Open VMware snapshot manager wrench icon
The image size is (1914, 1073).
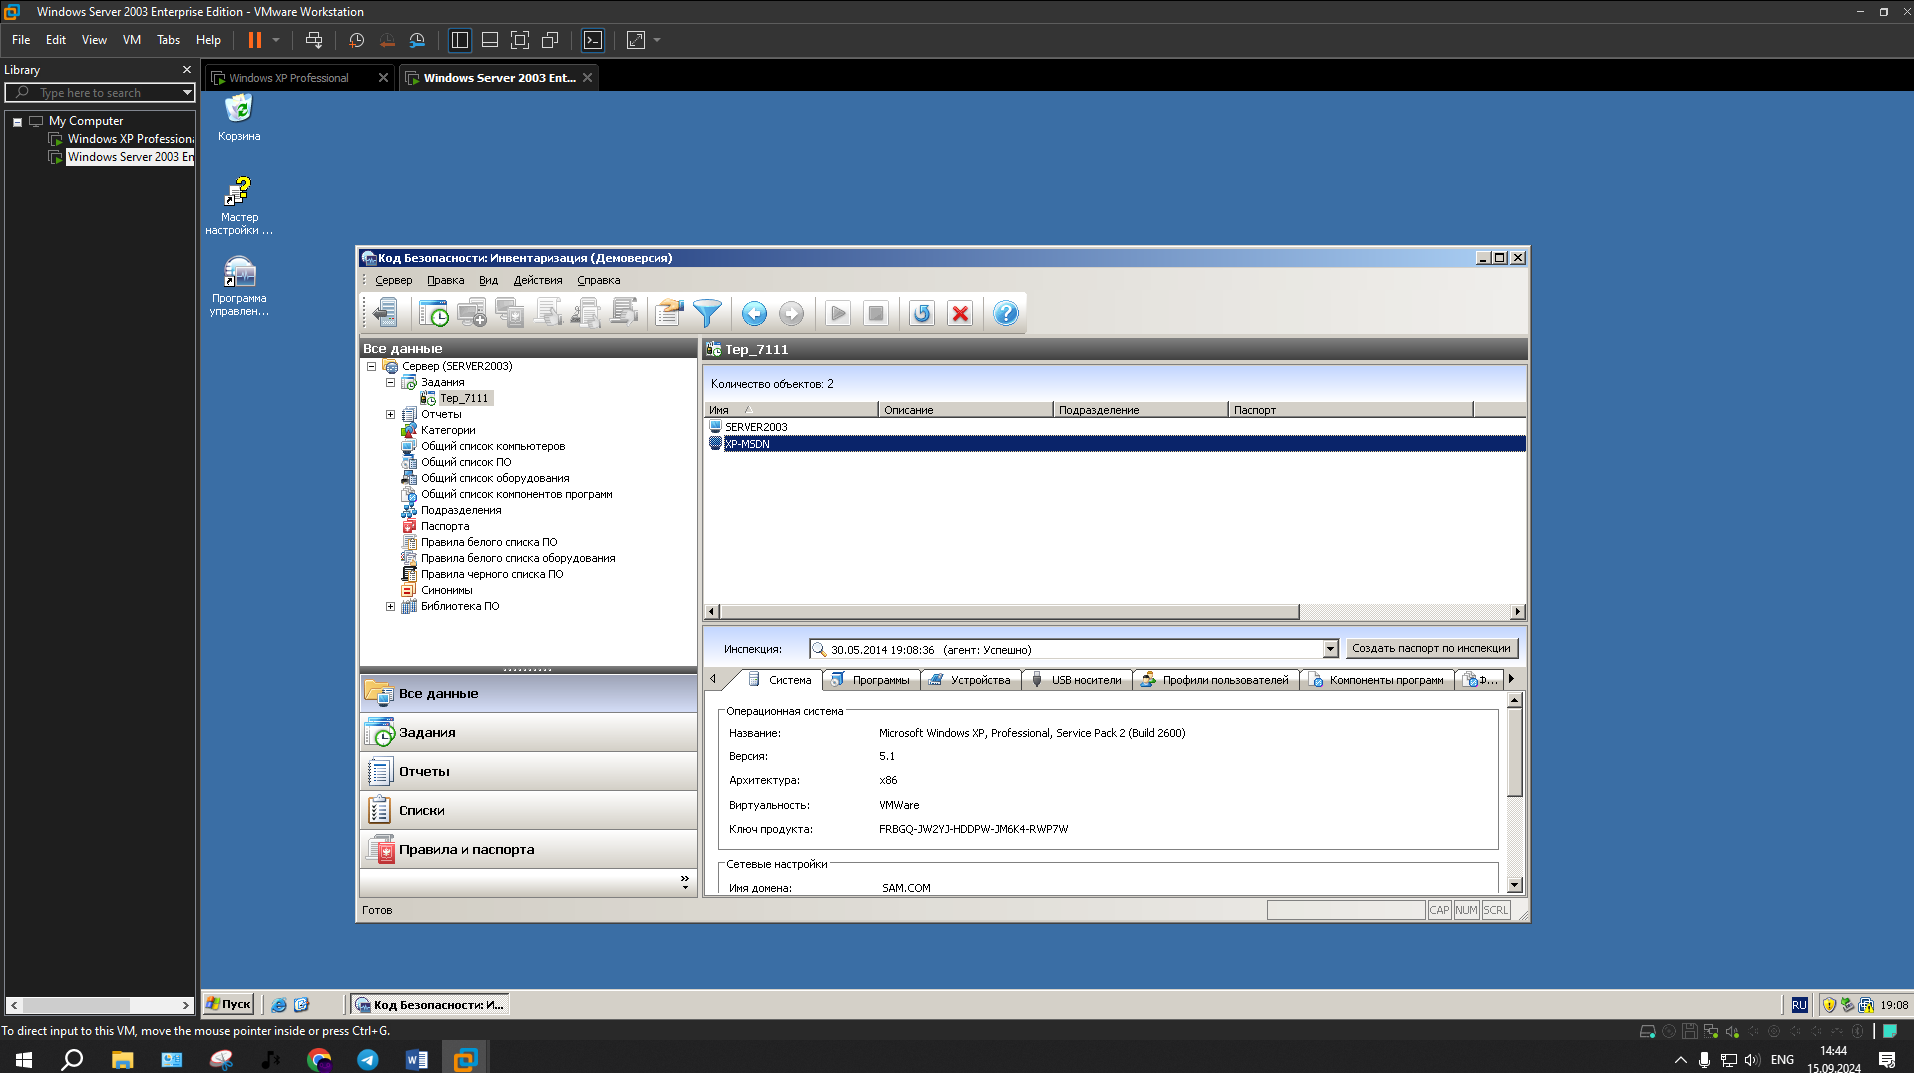[x=417, y=40]
